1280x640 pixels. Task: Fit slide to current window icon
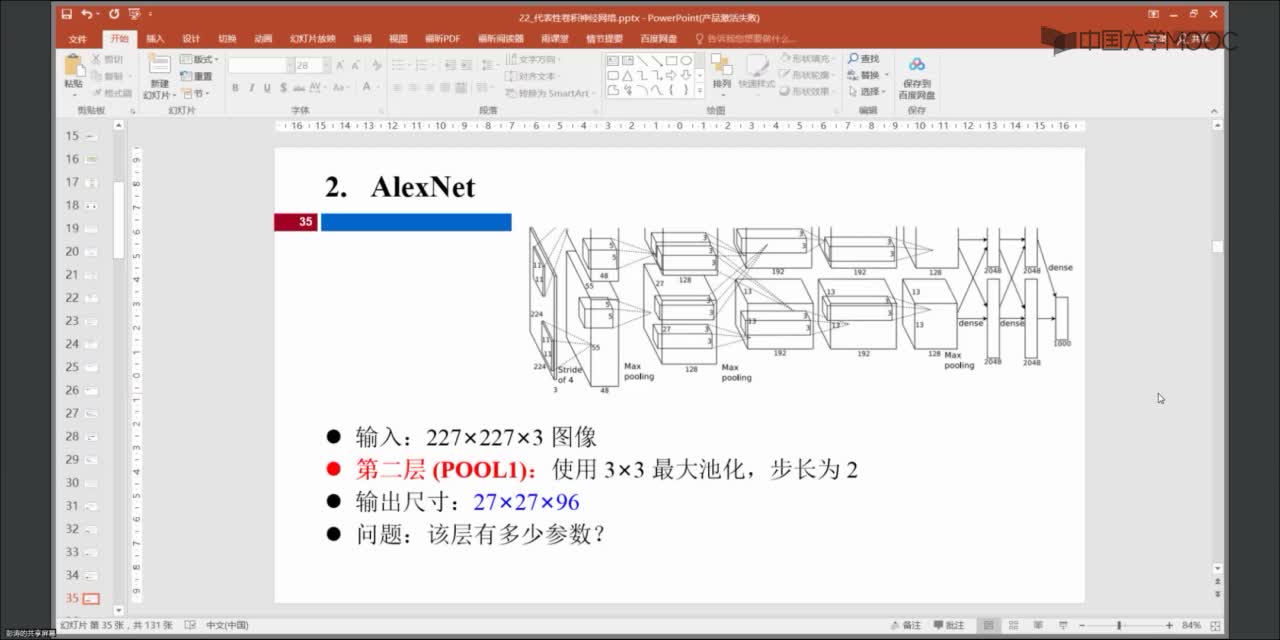(x=1214, y=625)
